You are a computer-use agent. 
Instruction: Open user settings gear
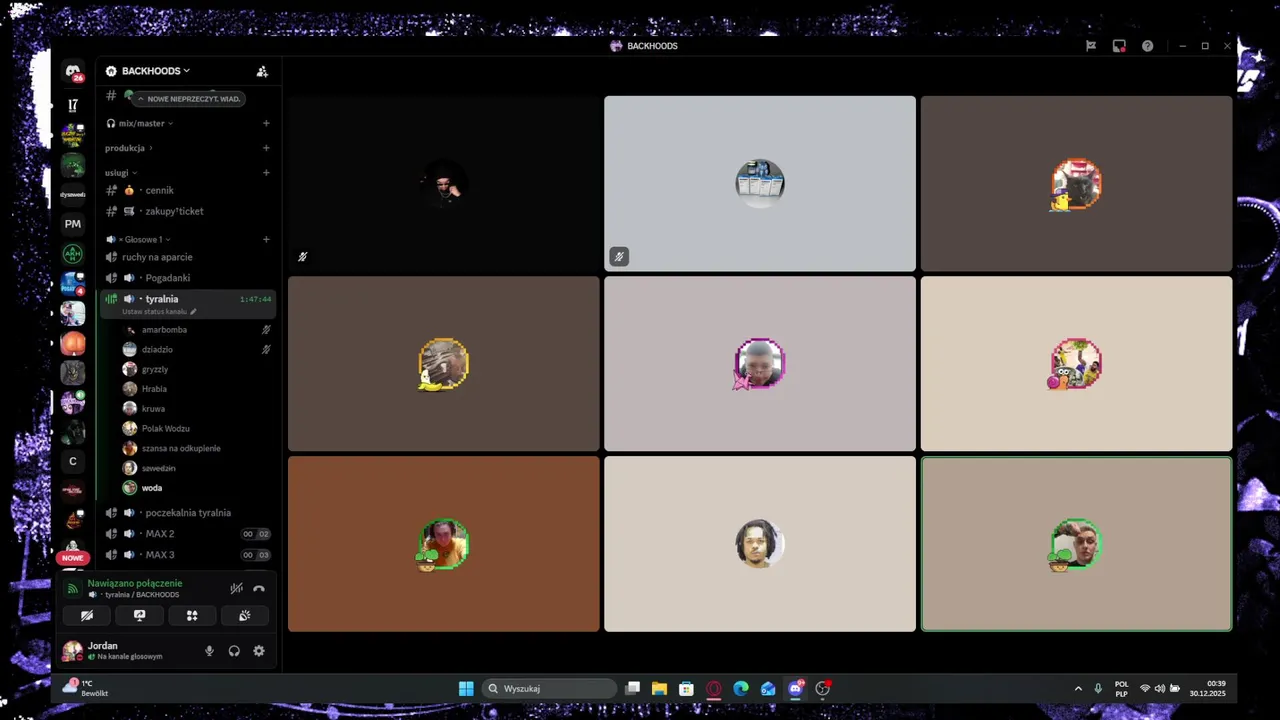(x=259, y=651)
